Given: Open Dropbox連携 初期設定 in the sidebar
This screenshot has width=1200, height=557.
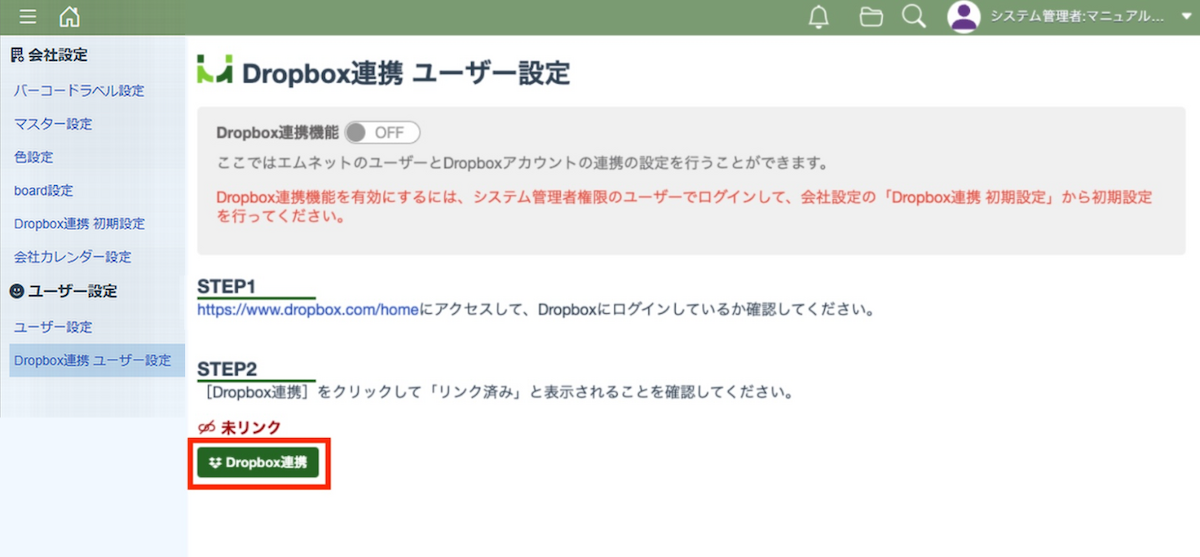Looking at the screenshot, I should tap(80, 223).
